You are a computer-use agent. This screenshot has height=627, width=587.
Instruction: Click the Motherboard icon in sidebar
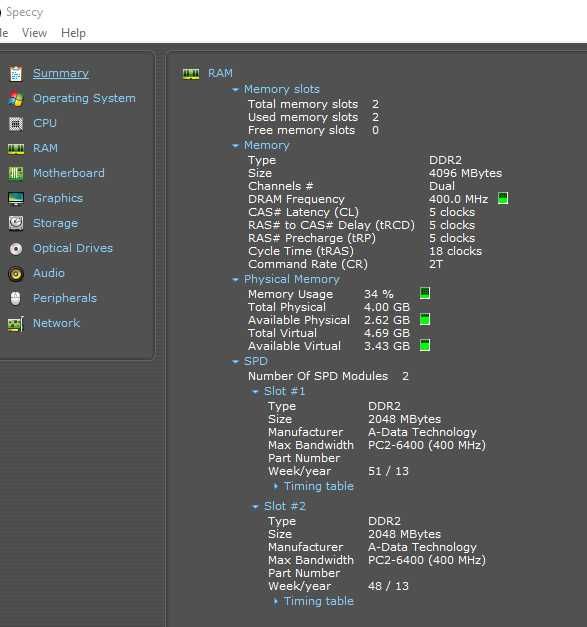click(x=16, y=174)
